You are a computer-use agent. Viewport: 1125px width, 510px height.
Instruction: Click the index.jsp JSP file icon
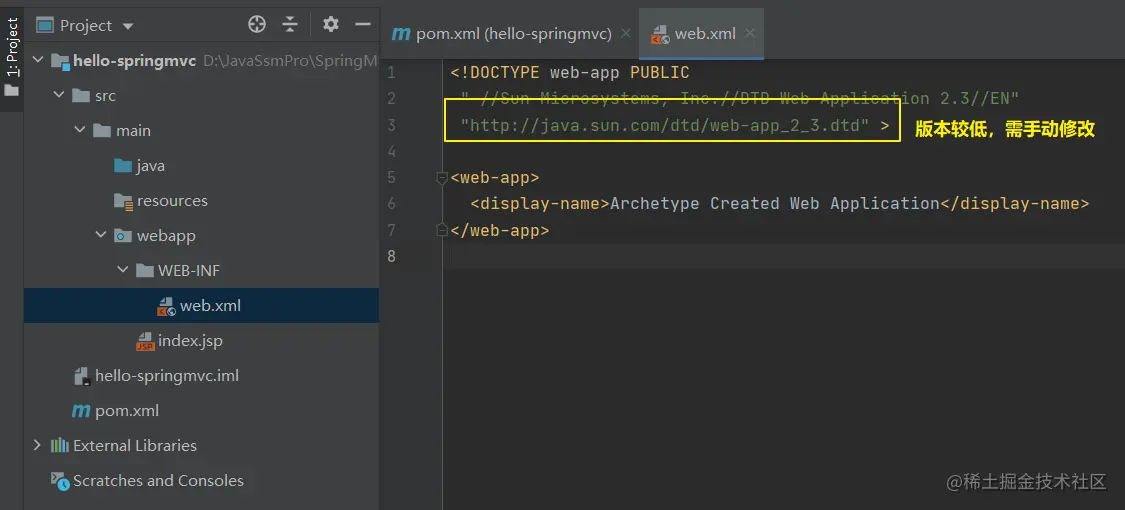coord(145,341)
